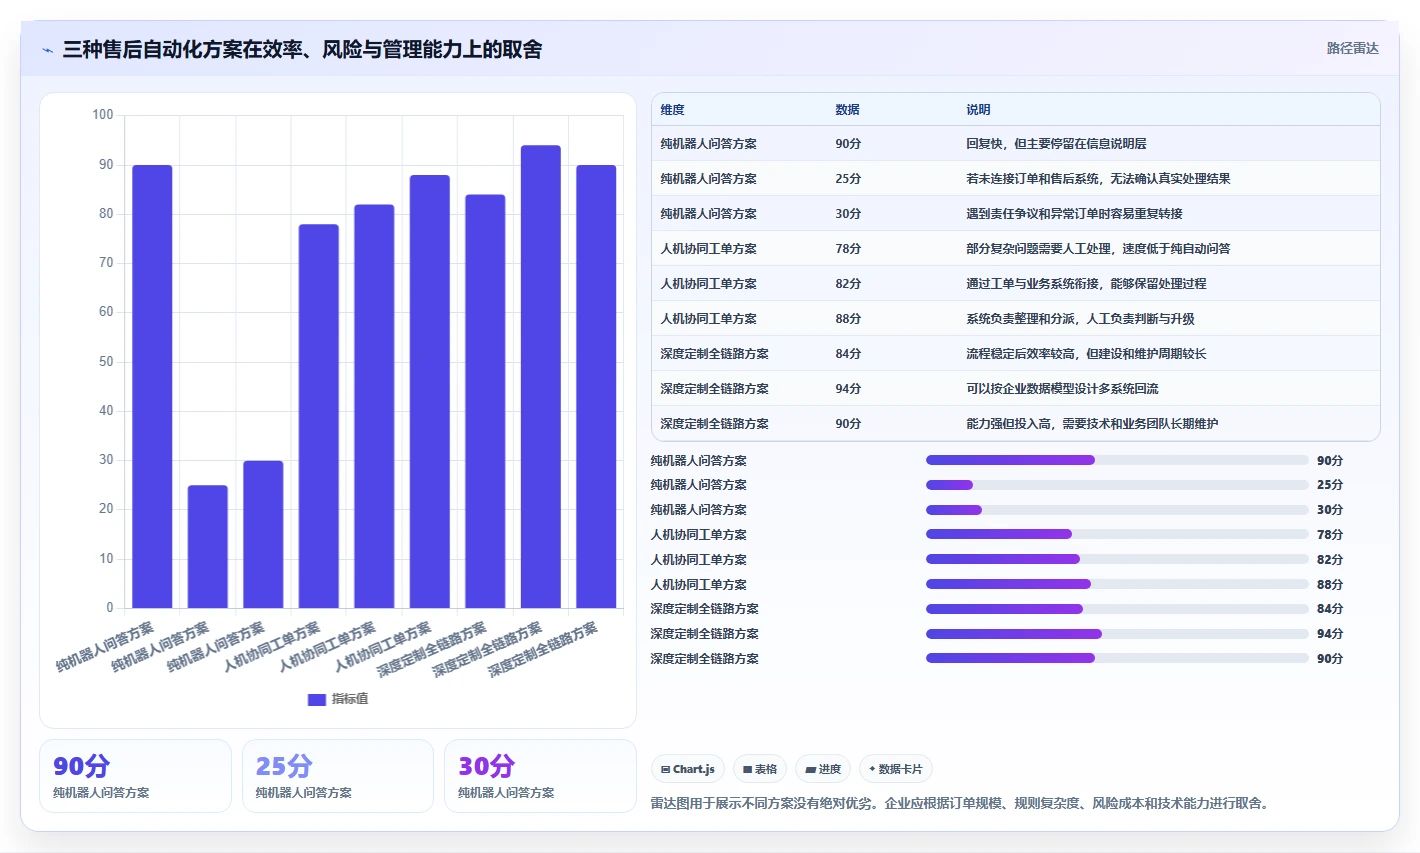Click the 88分 value in the table
The height and width of the screenshot is (853, 1420).
pos(848,319)
